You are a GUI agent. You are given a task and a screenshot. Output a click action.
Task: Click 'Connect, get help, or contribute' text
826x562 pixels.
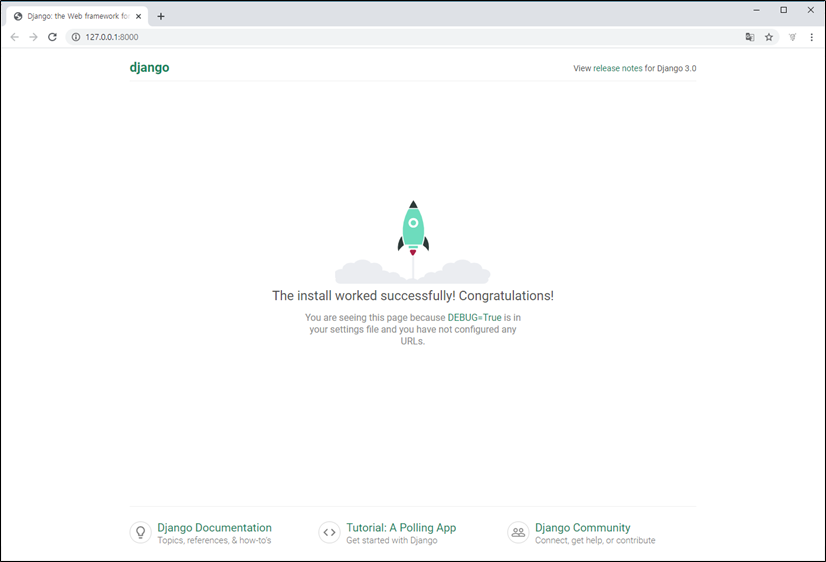point(595,540)
